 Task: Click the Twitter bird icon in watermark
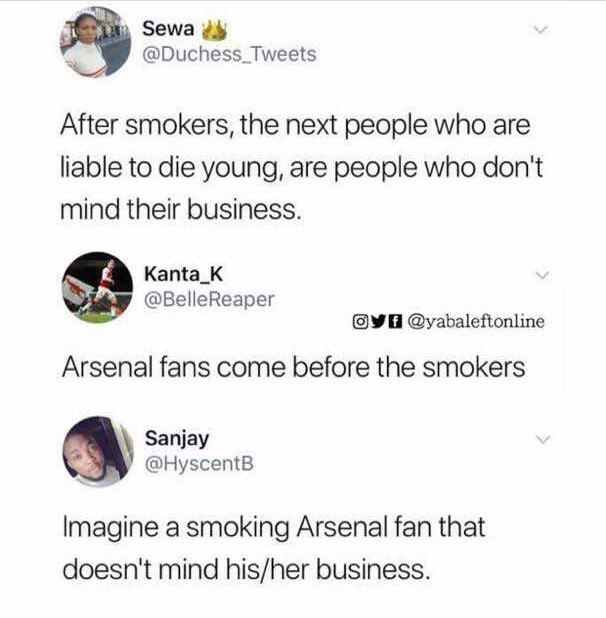point(378,321)
